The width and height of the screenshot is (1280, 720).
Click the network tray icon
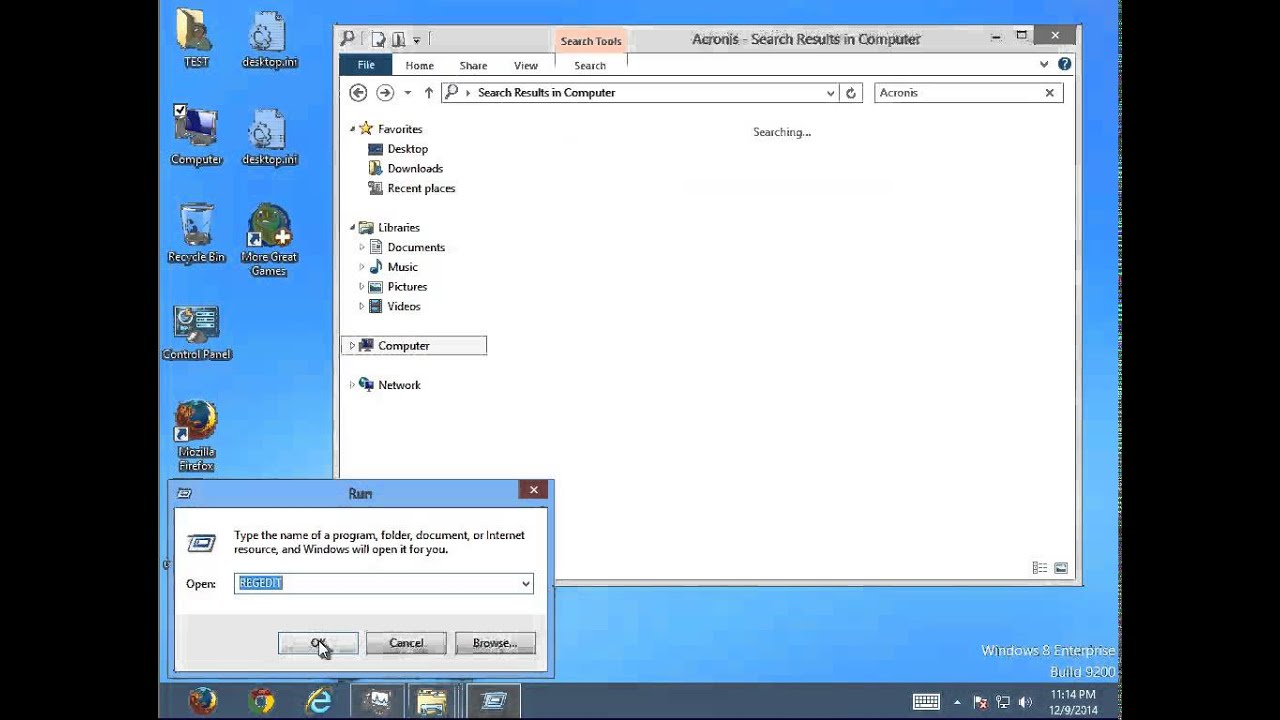(1003, 702)
